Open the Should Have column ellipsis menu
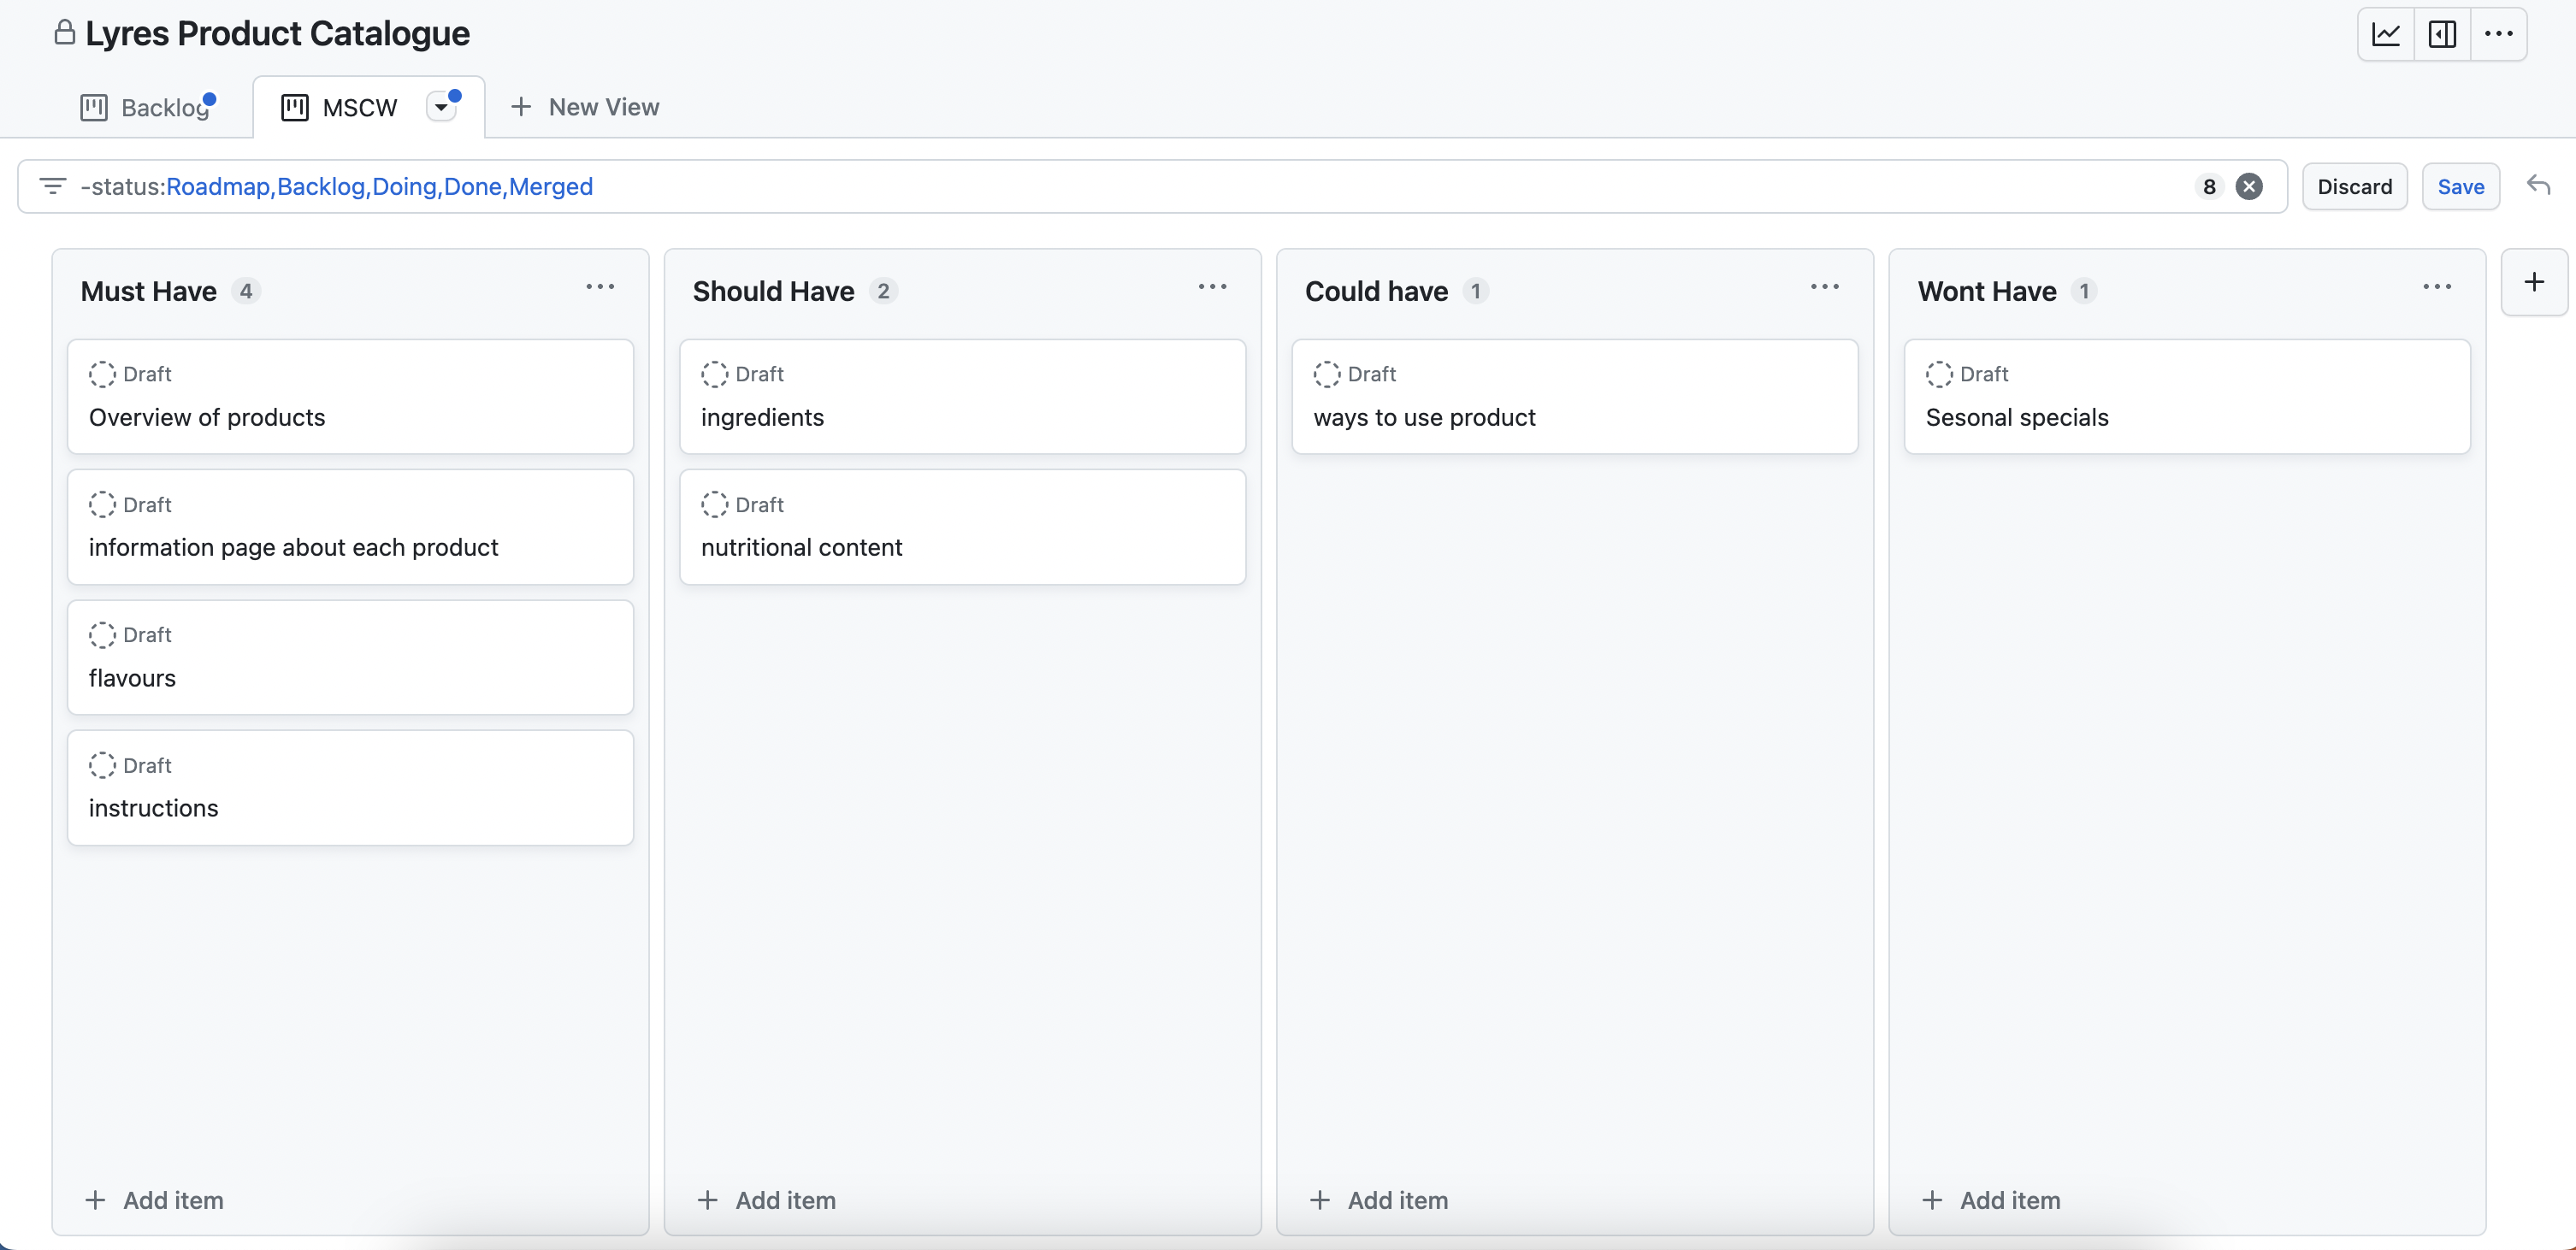 [x=1212, y=287]
